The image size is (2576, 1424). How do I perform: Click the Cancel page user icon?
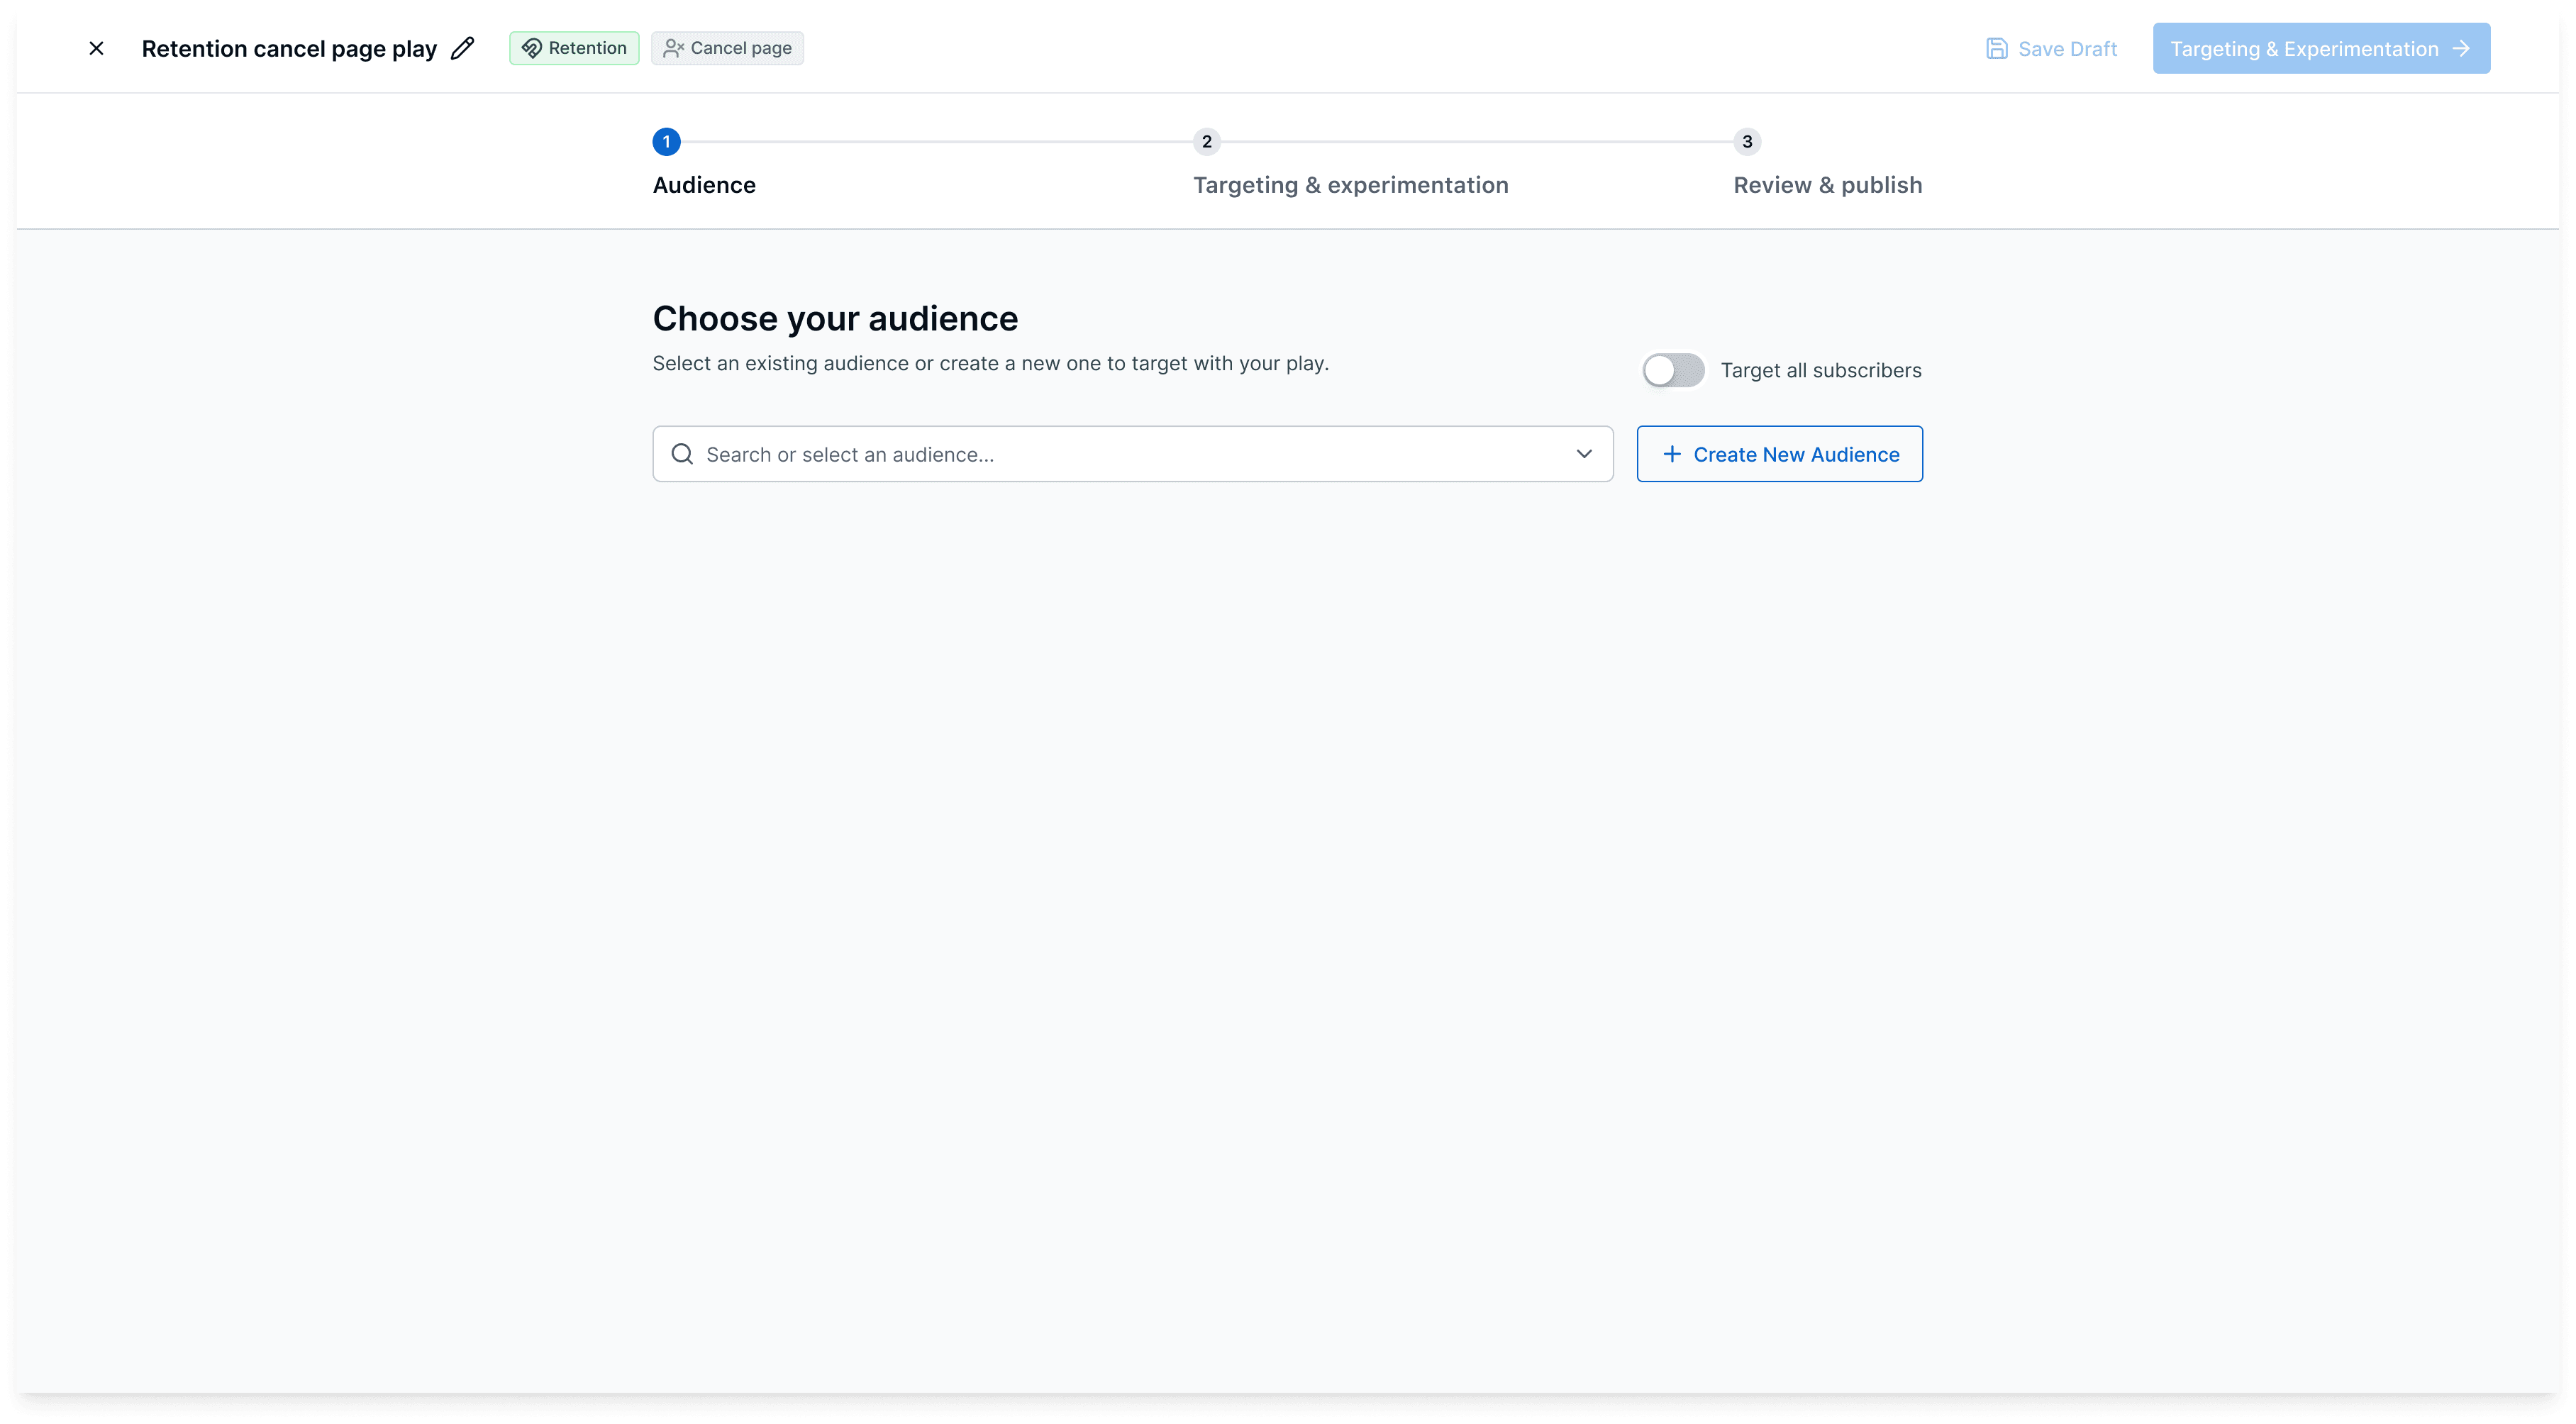pyautogui.click(x=673, y=48)
